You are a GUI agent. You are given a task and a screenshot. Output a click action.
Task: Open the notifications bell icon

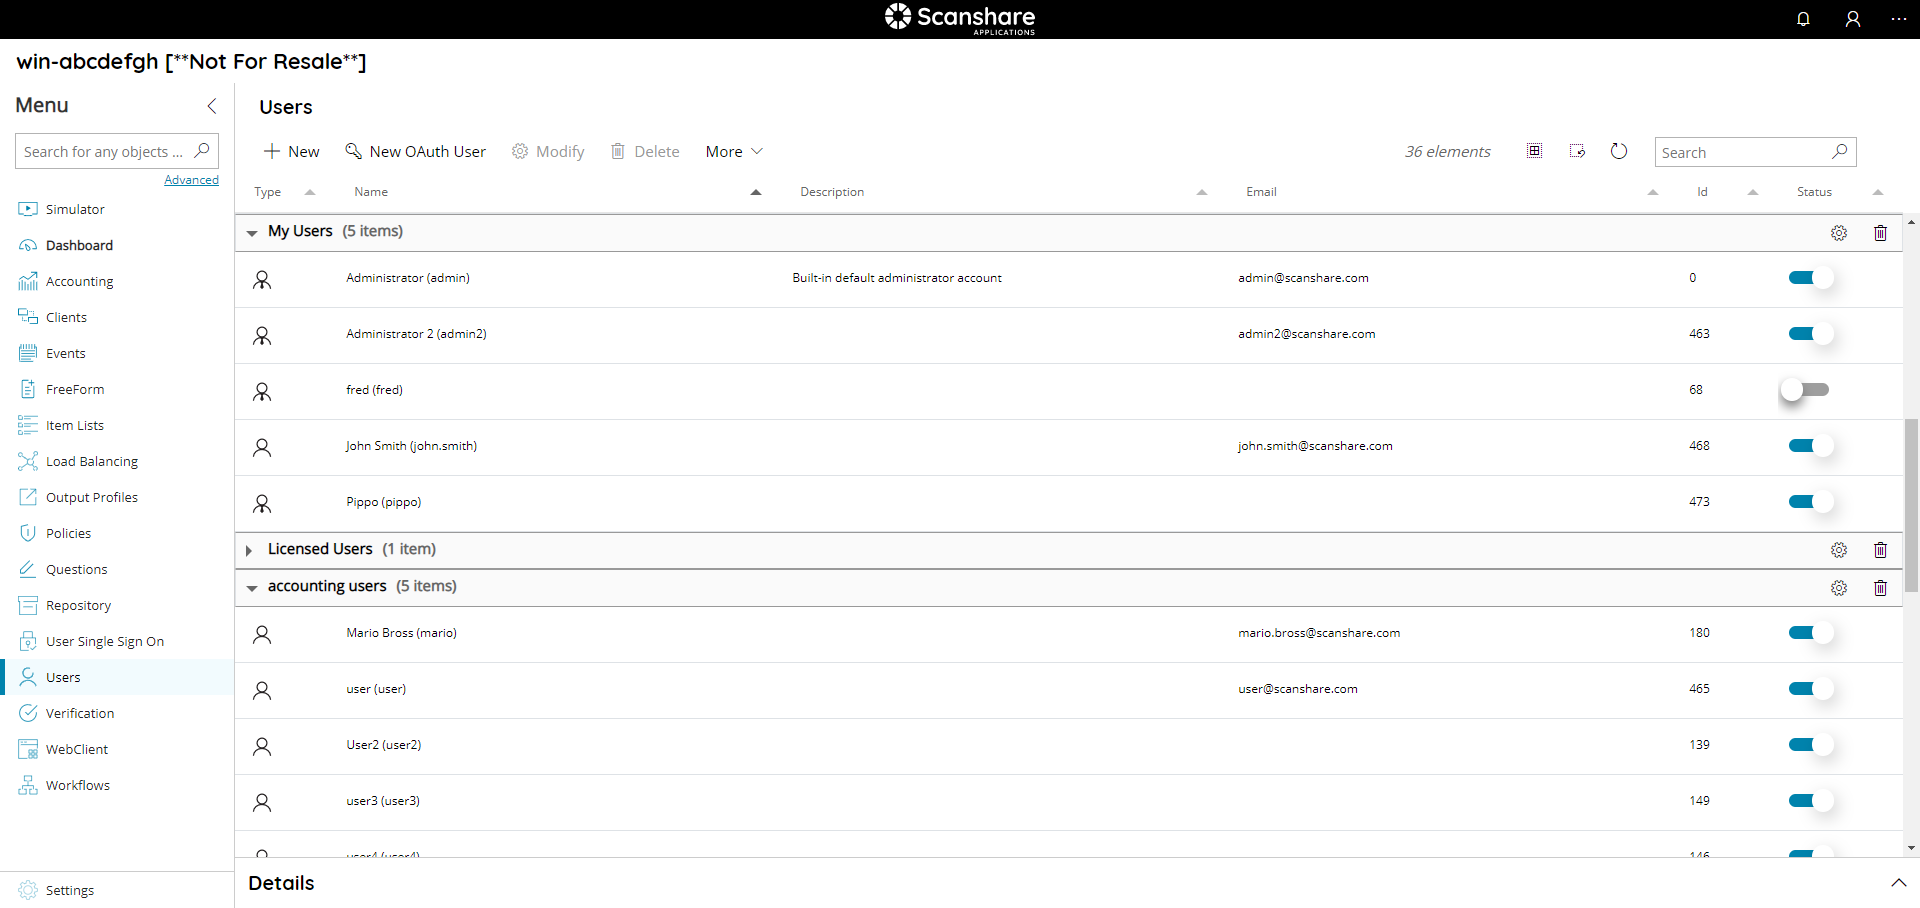(x=1803, y=19)
